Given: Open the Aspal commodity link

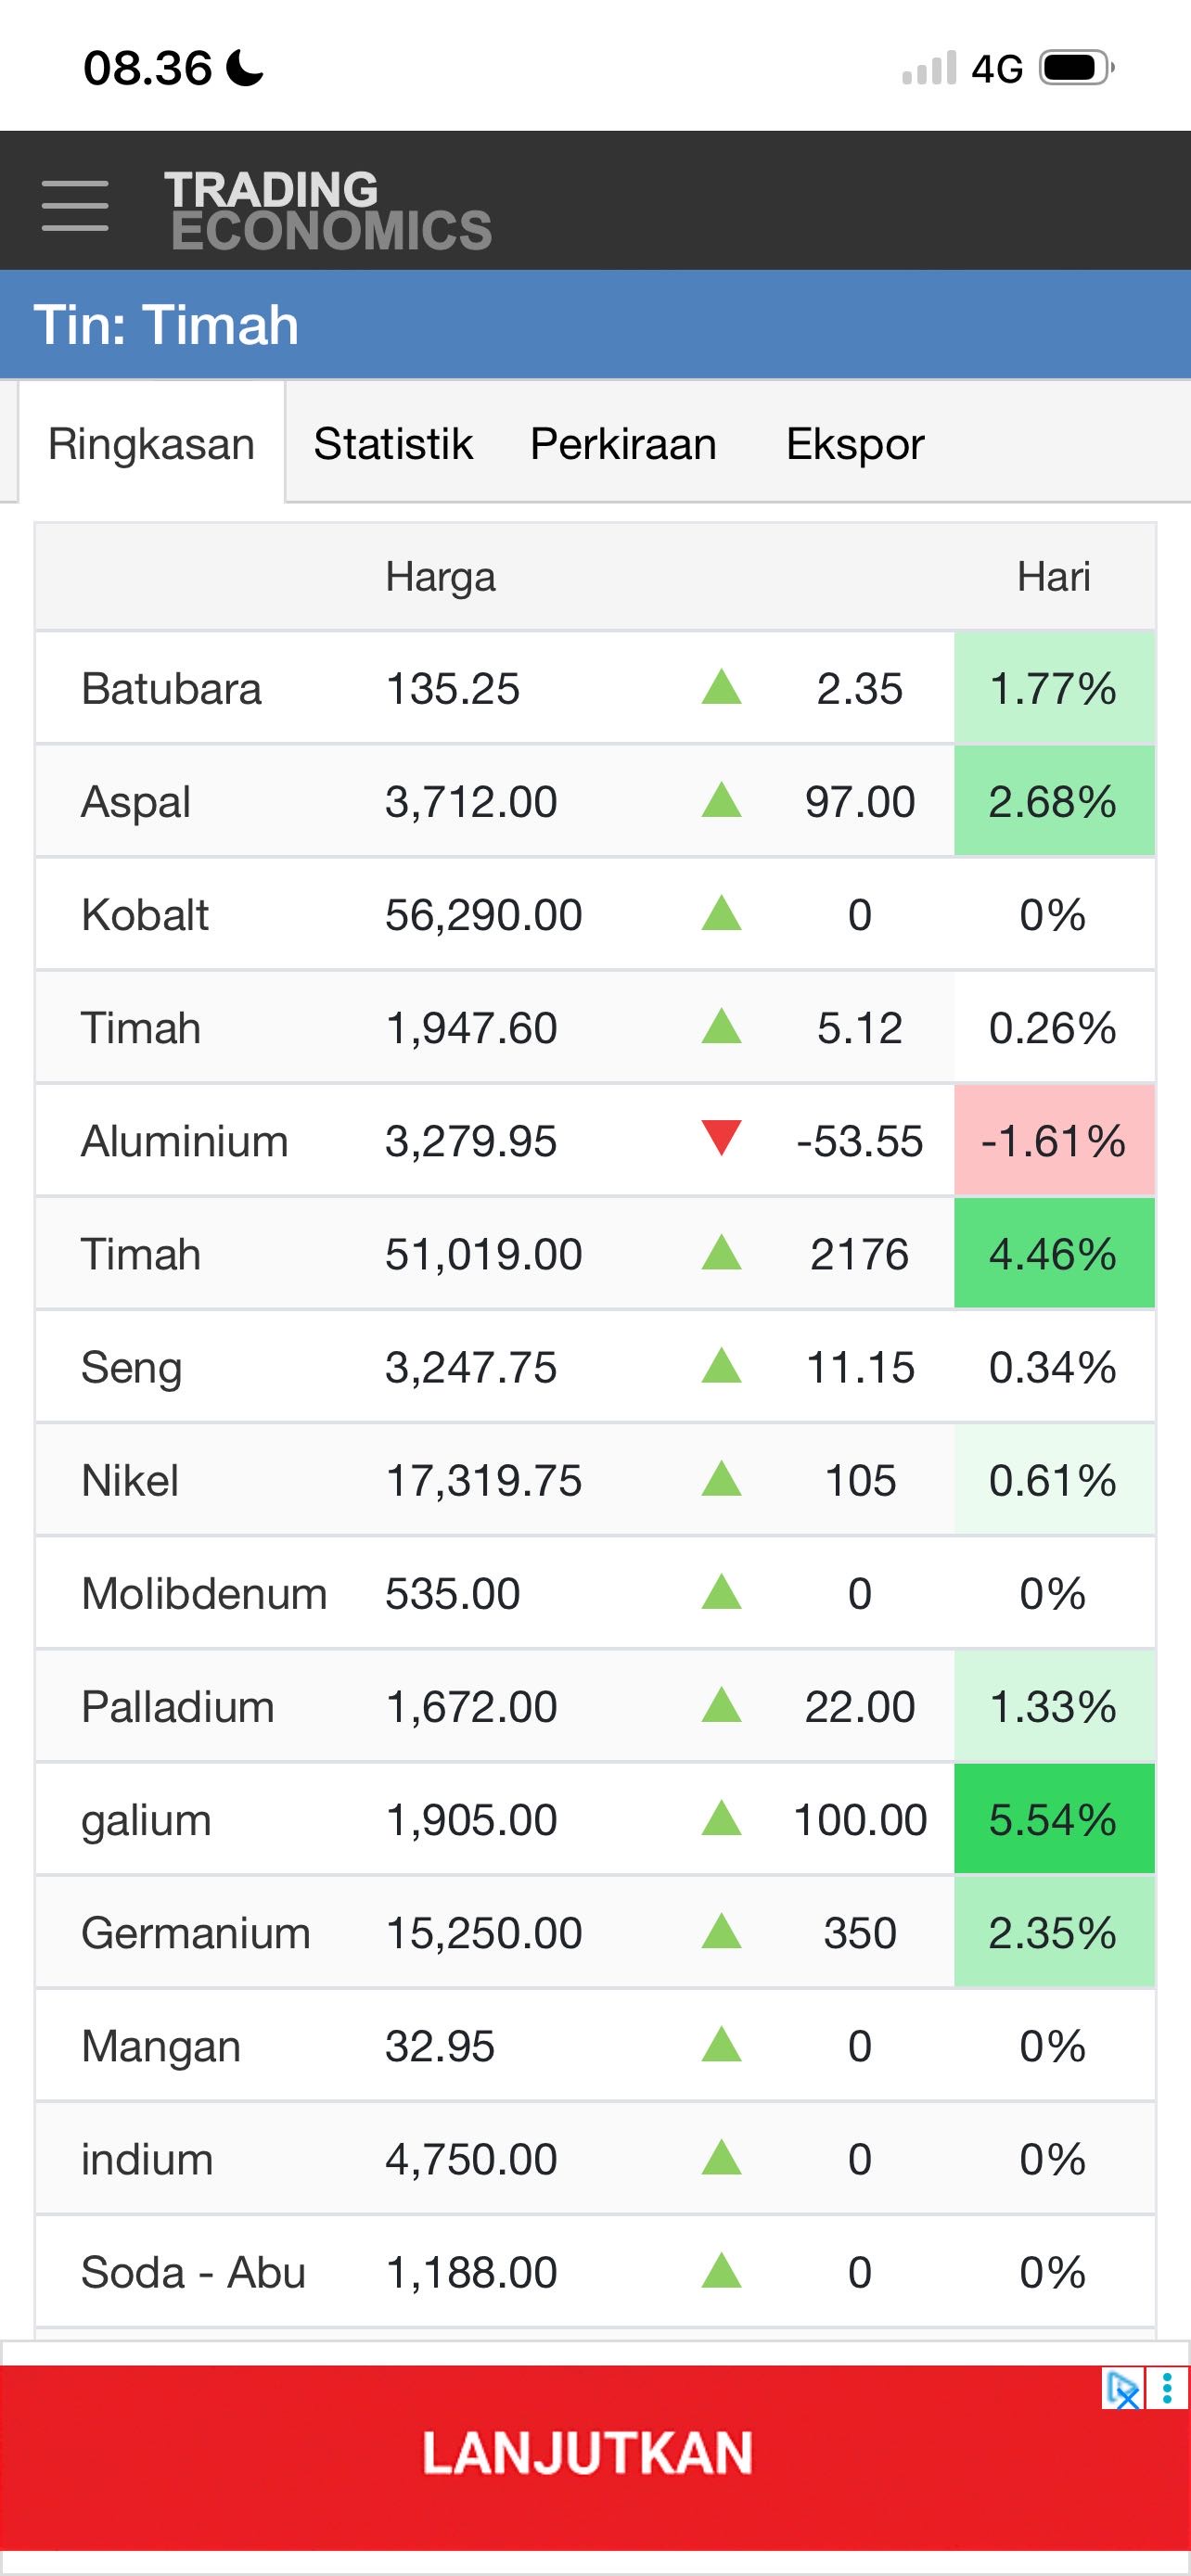Looking at the screenshot, I should coord(136,802).
